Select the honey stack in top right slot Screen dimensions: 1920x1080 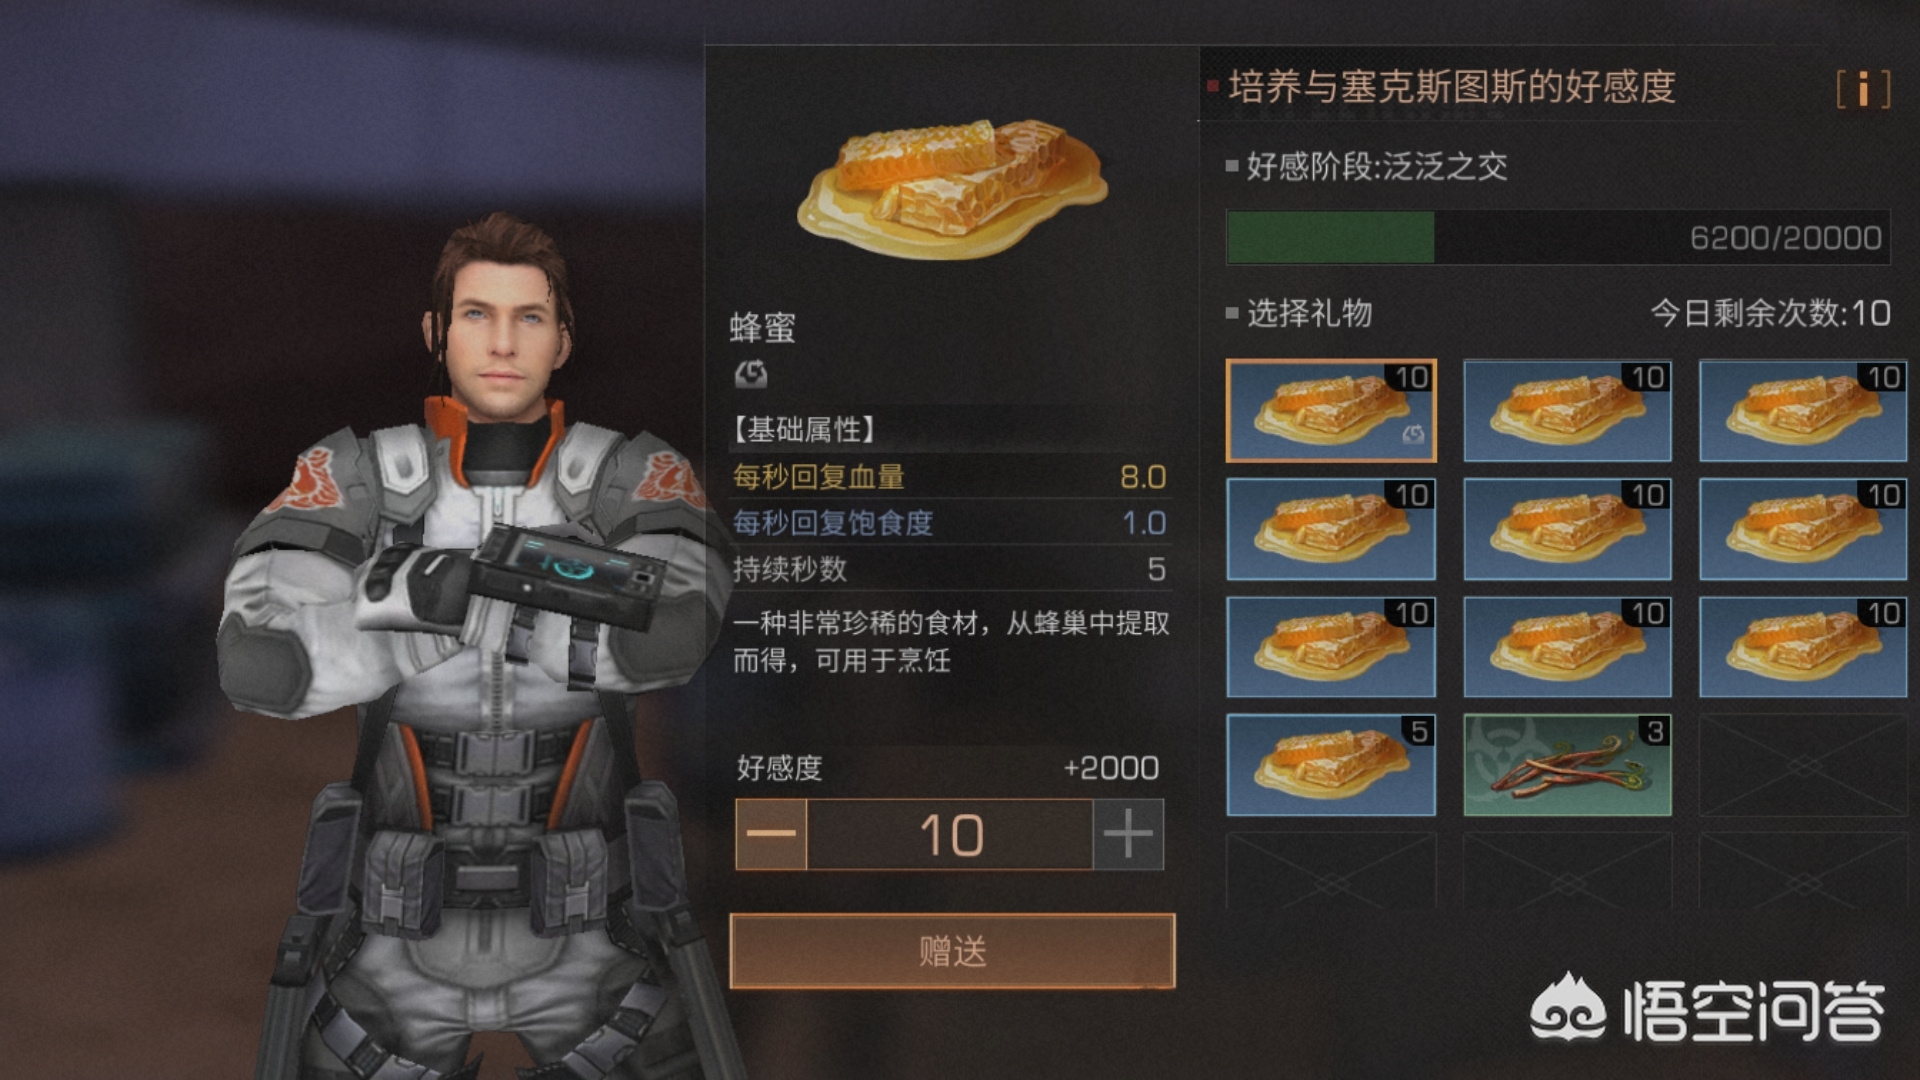click(x=1803, y=411)
